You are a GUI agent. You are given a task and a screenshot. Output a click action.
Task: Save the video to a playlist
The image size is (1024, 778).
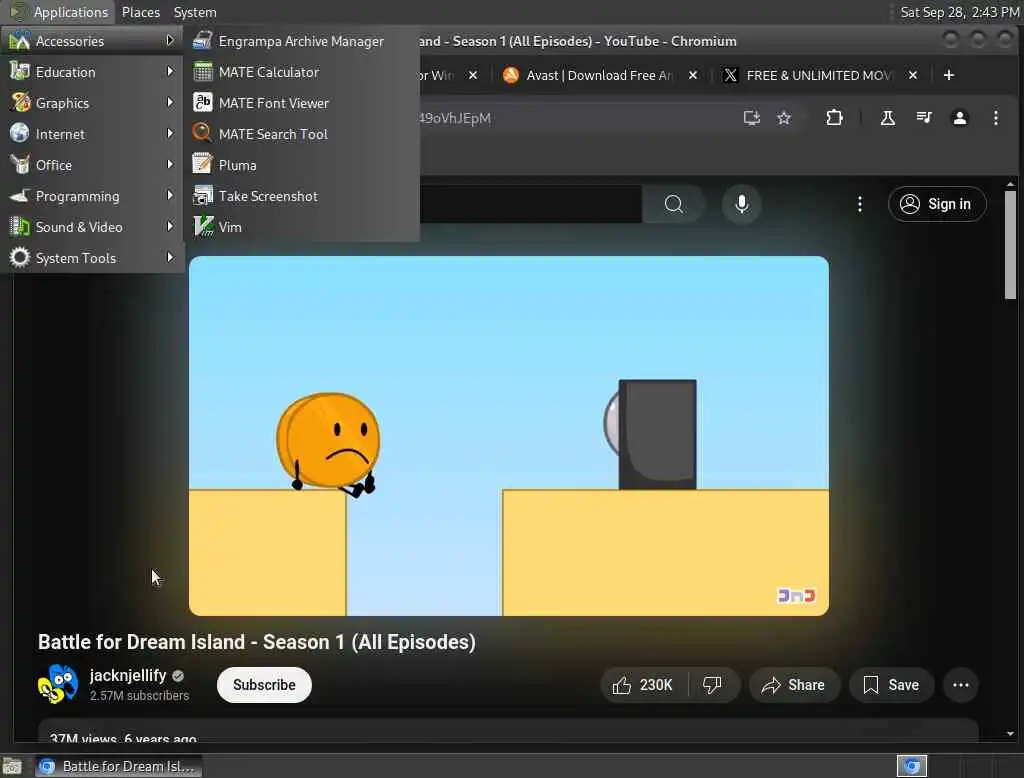[x=891, y=685]
